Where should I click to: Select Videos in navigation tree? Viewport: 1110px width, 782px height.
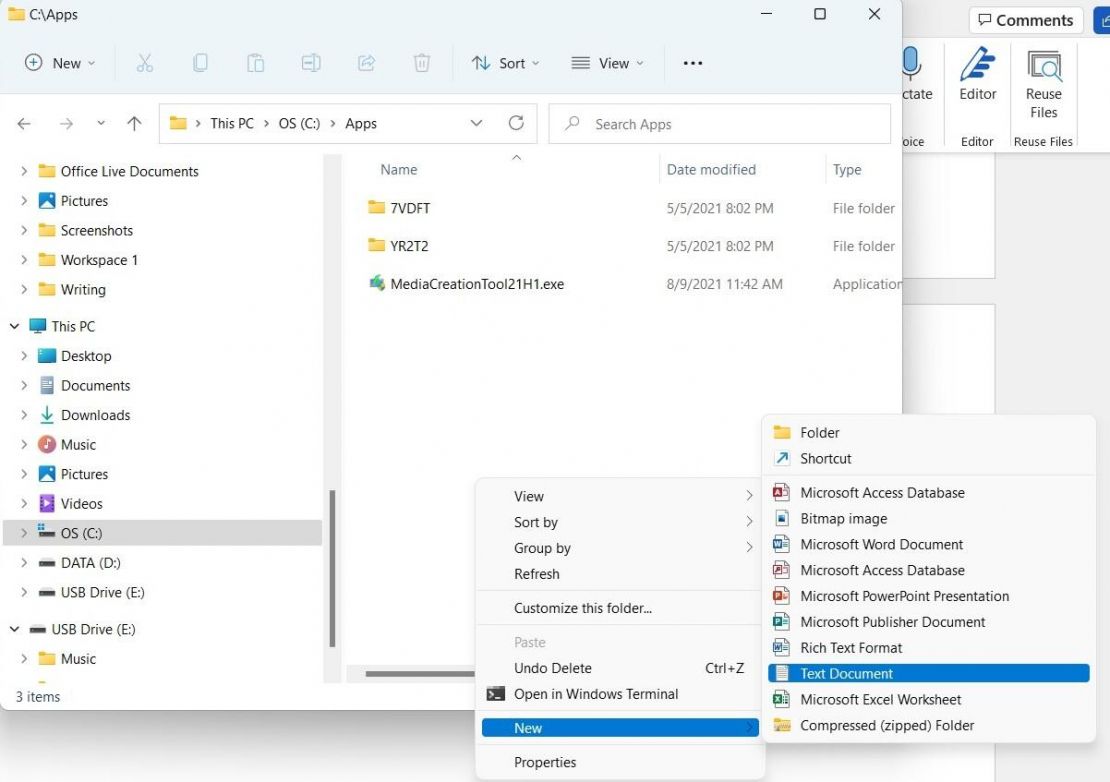[x=81, y=503]
